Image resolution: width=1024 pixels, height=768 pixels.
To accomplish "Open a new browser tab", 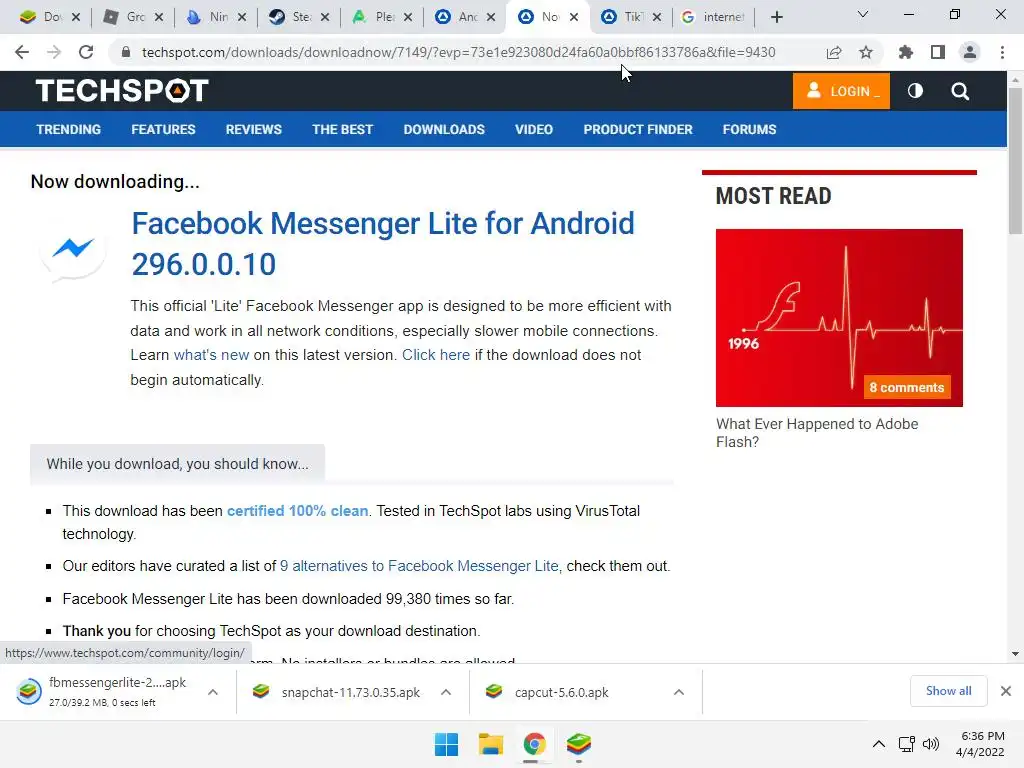I will point(776,17).
